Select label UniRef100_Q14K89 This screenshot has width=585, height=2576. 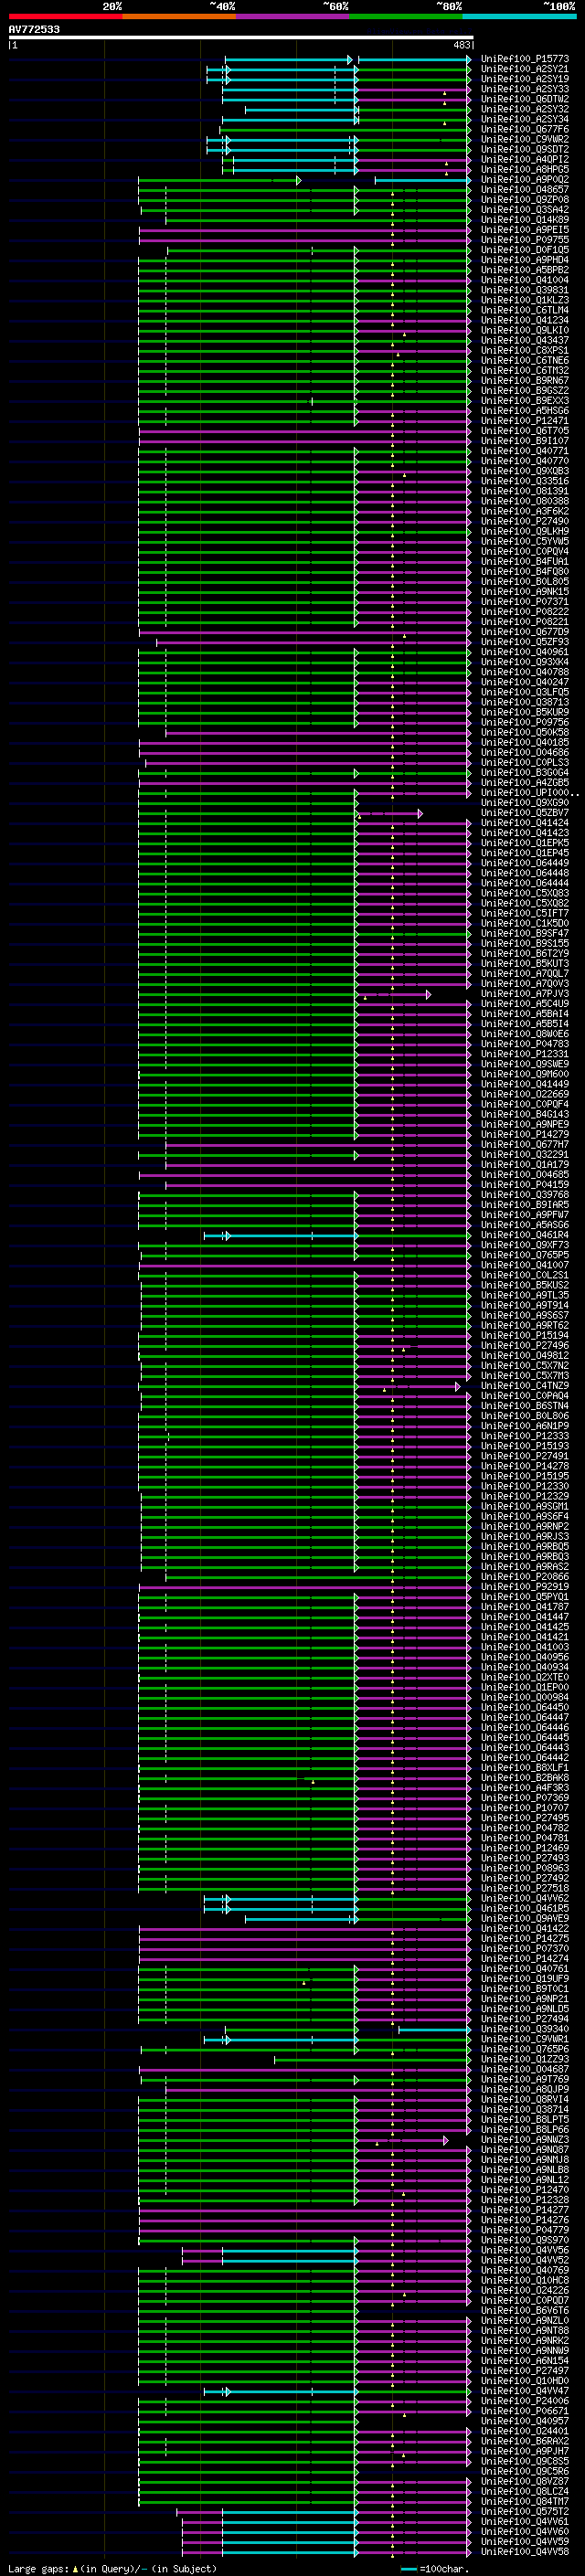[x=524, y=220]
